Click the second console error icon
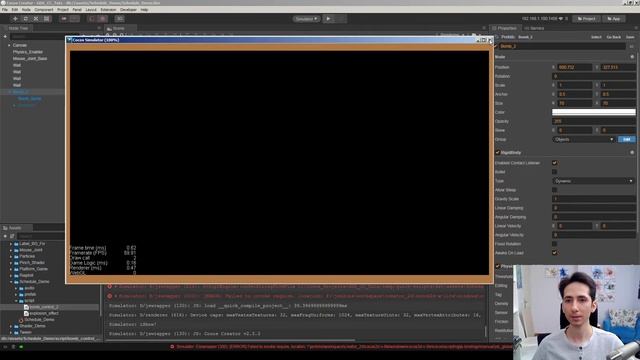The width and height of the screenshot is (640, 360). (x=110, y=296)
